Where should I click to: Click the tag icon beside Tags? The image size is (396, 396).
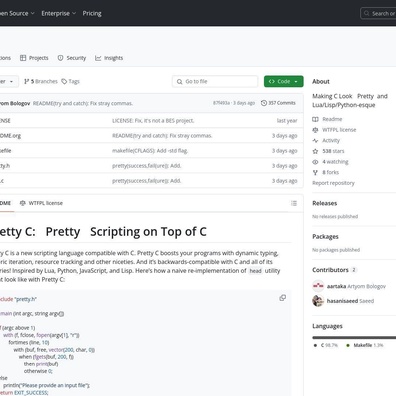click(x=64, y=81)
